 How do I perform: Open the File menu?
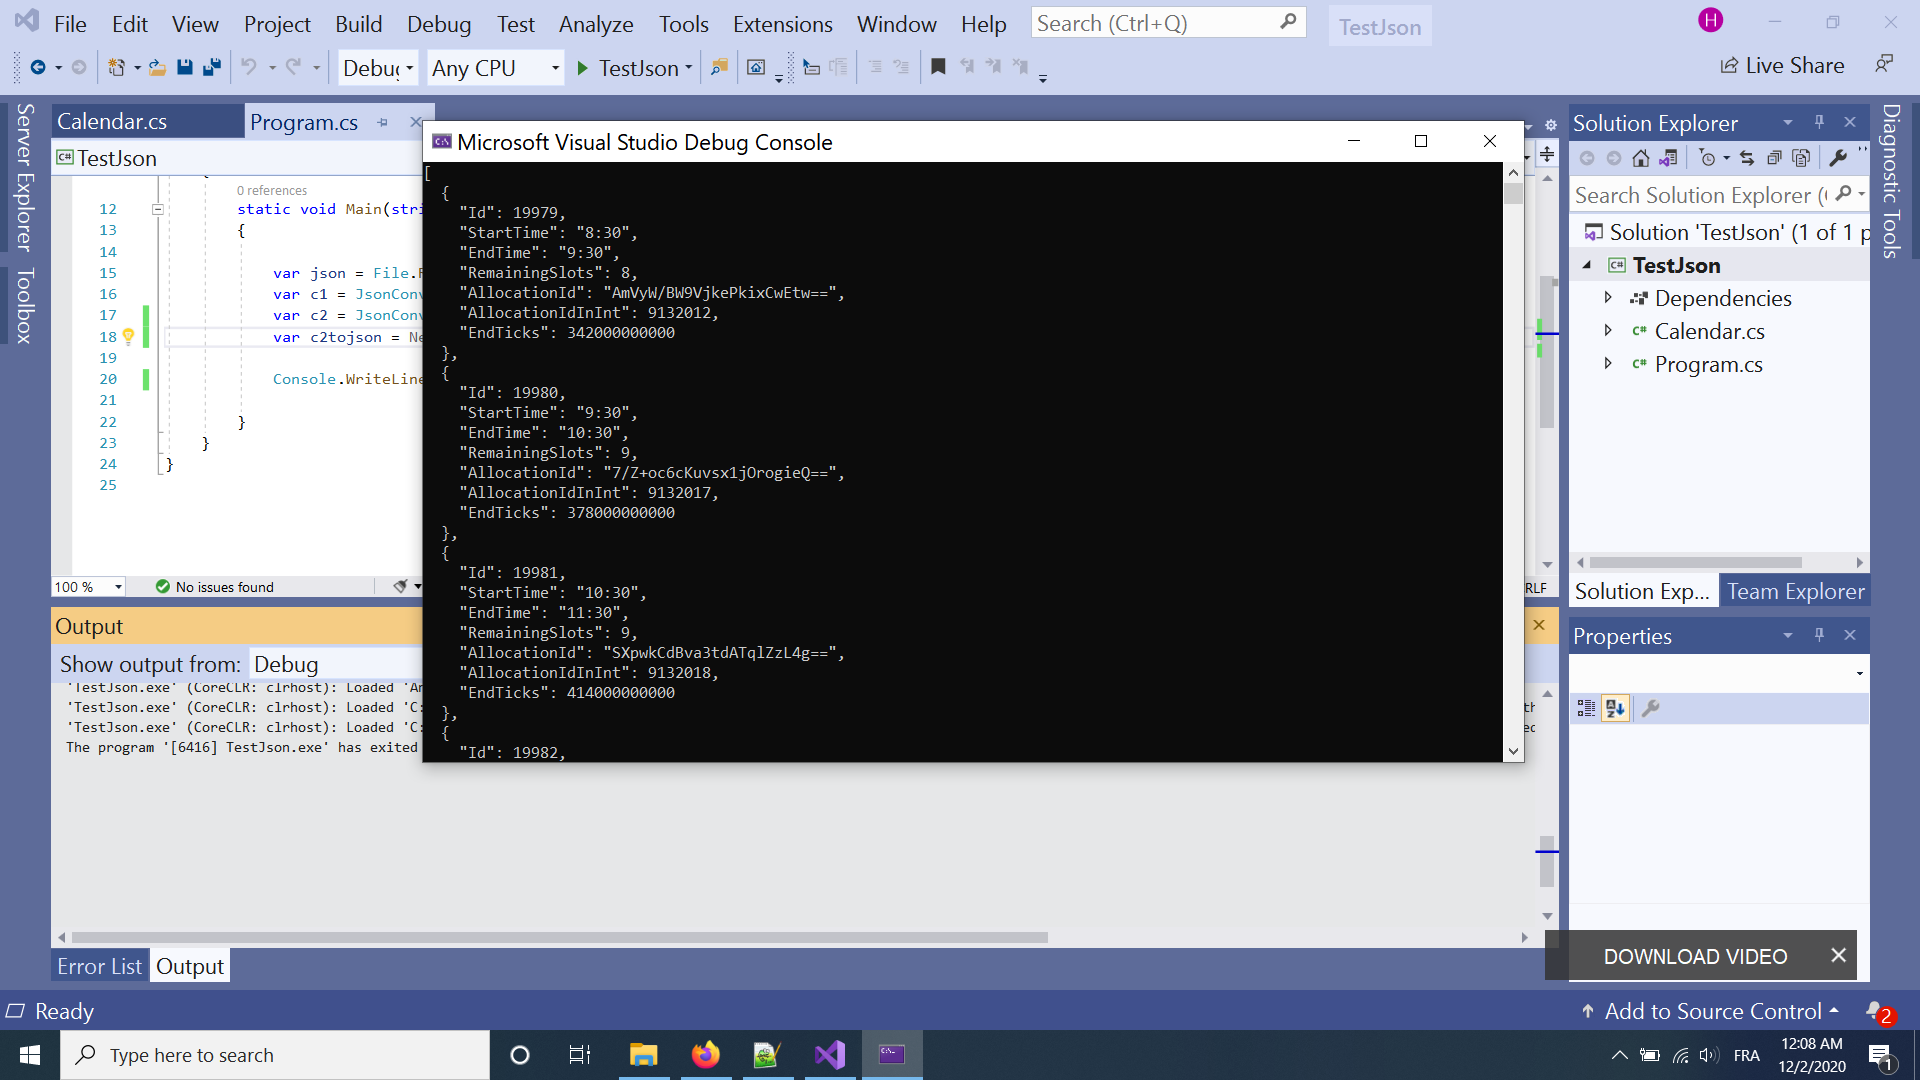click(70, 24)
